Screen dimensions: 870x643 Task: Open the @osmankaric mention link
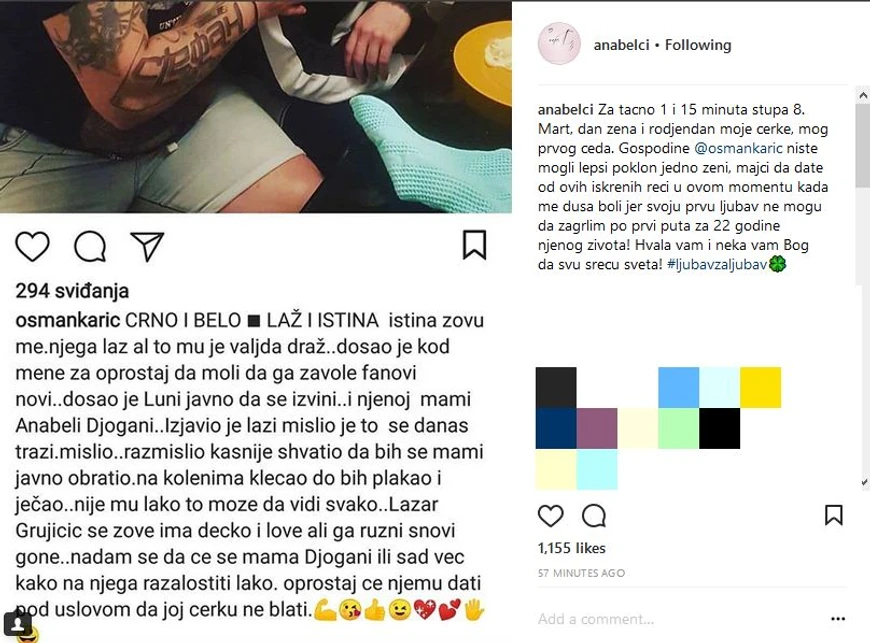point(739,148)
